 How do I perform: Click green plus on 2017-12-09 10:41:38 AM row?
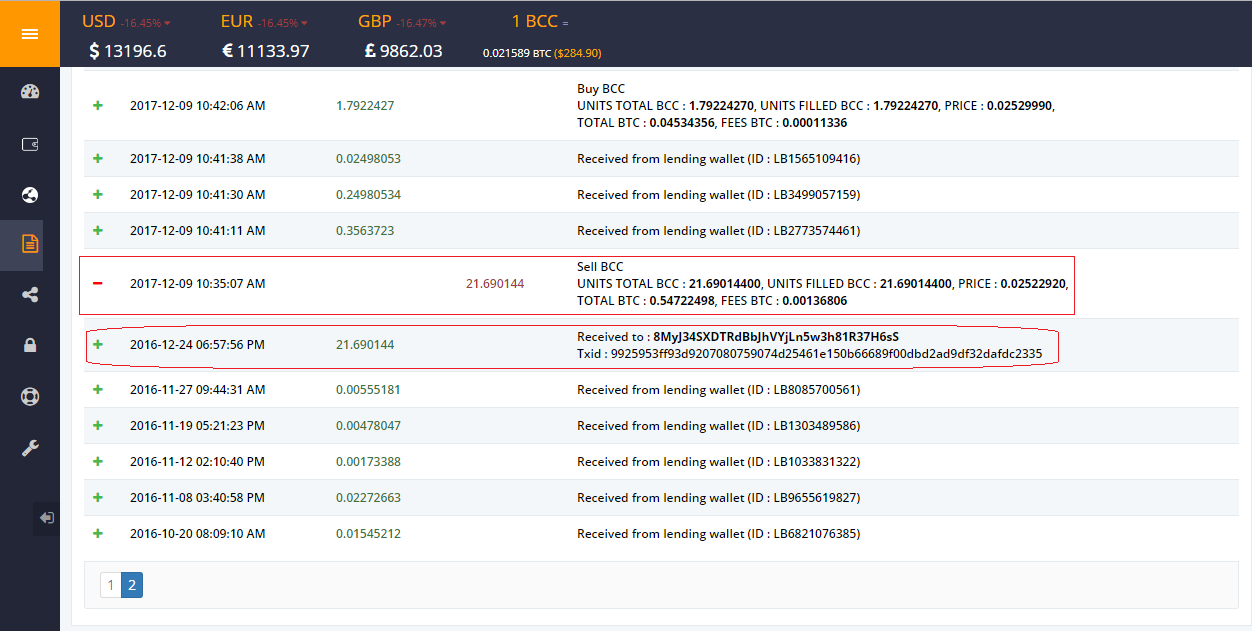pyautogui.click(x=98, y=158)
